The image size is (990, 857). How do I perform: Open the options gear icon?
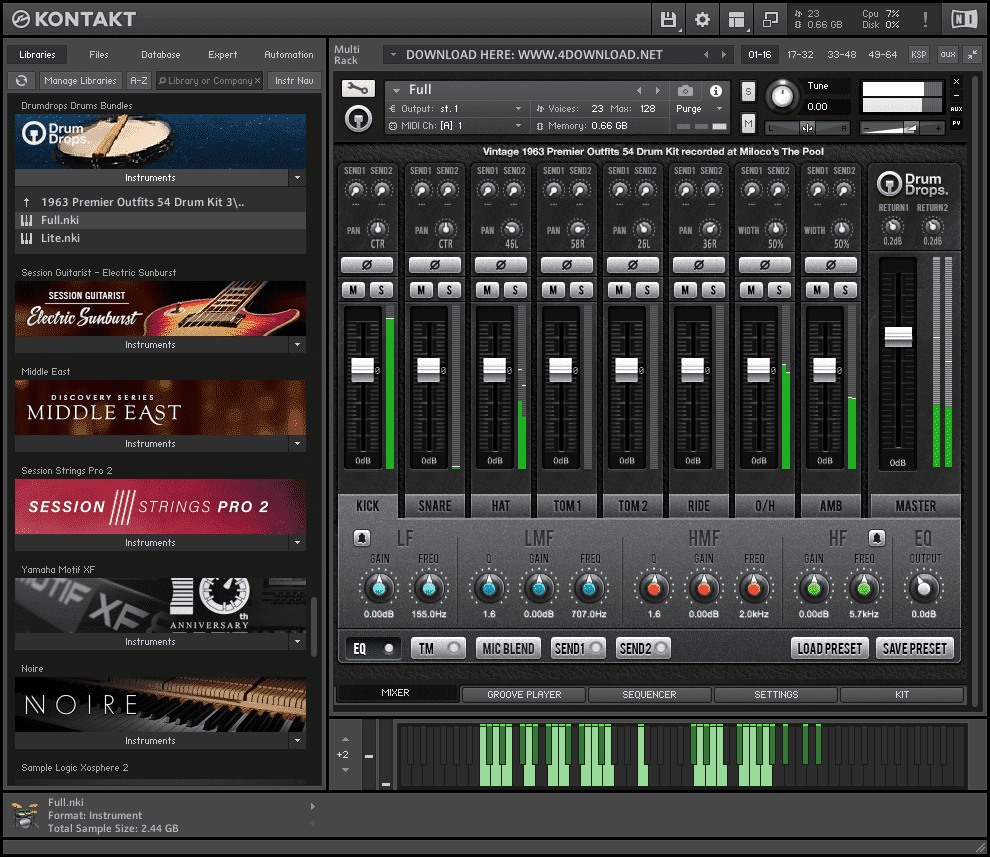[702, 20]
